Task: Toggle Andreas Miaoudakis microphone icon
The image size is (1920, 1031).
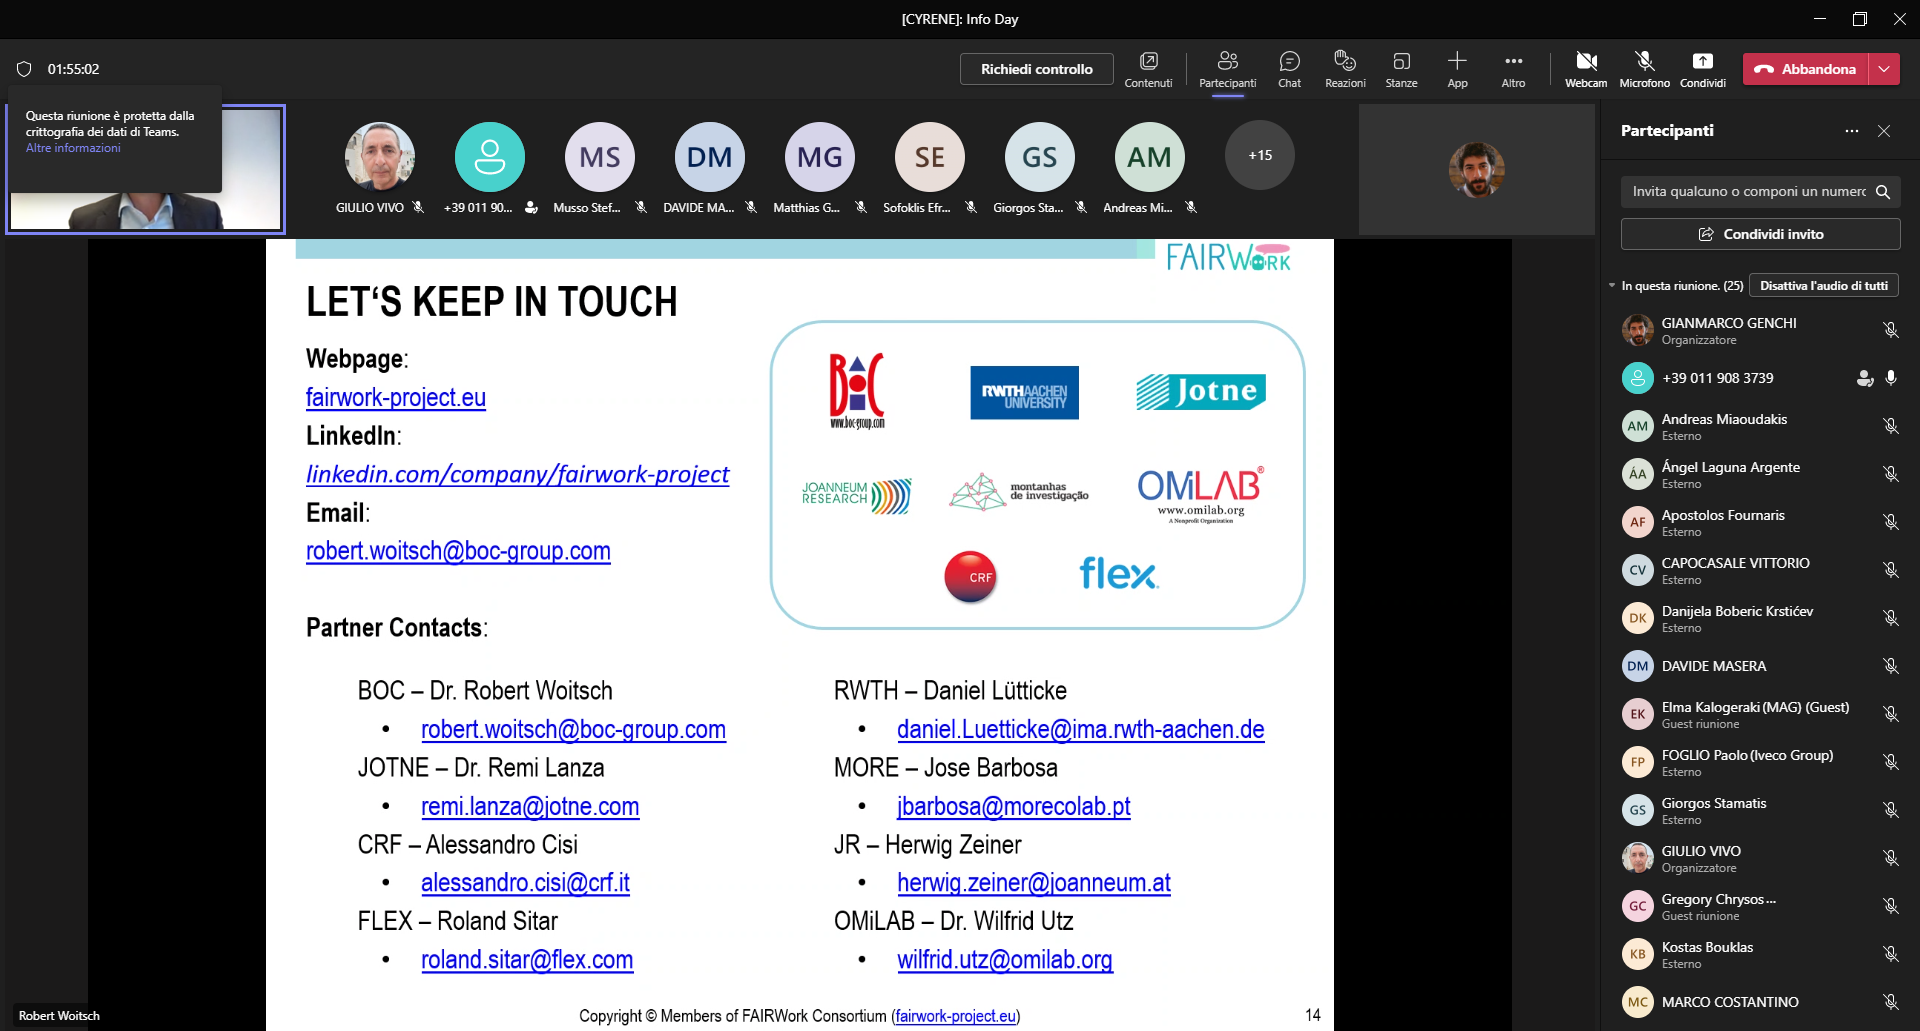Action: (x=1890, y=426)
